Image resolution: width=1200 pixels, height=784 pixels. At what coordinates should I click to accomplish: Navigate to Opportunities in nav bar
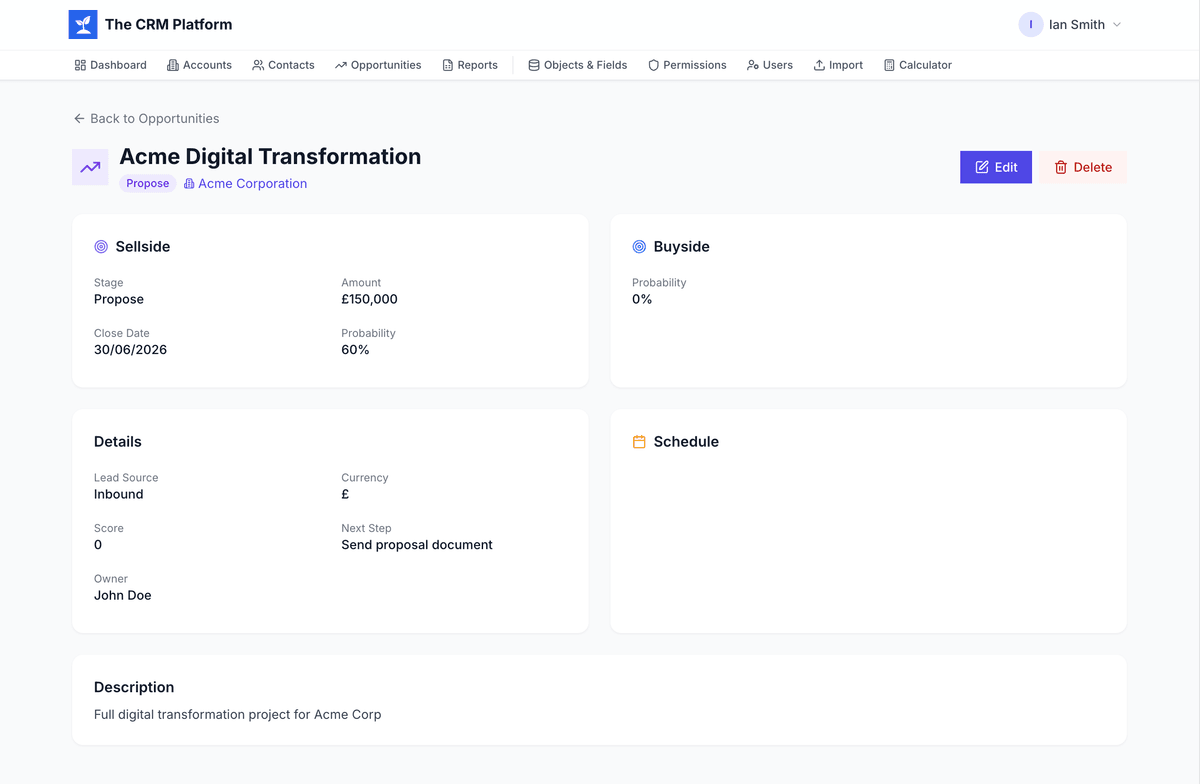378,65
